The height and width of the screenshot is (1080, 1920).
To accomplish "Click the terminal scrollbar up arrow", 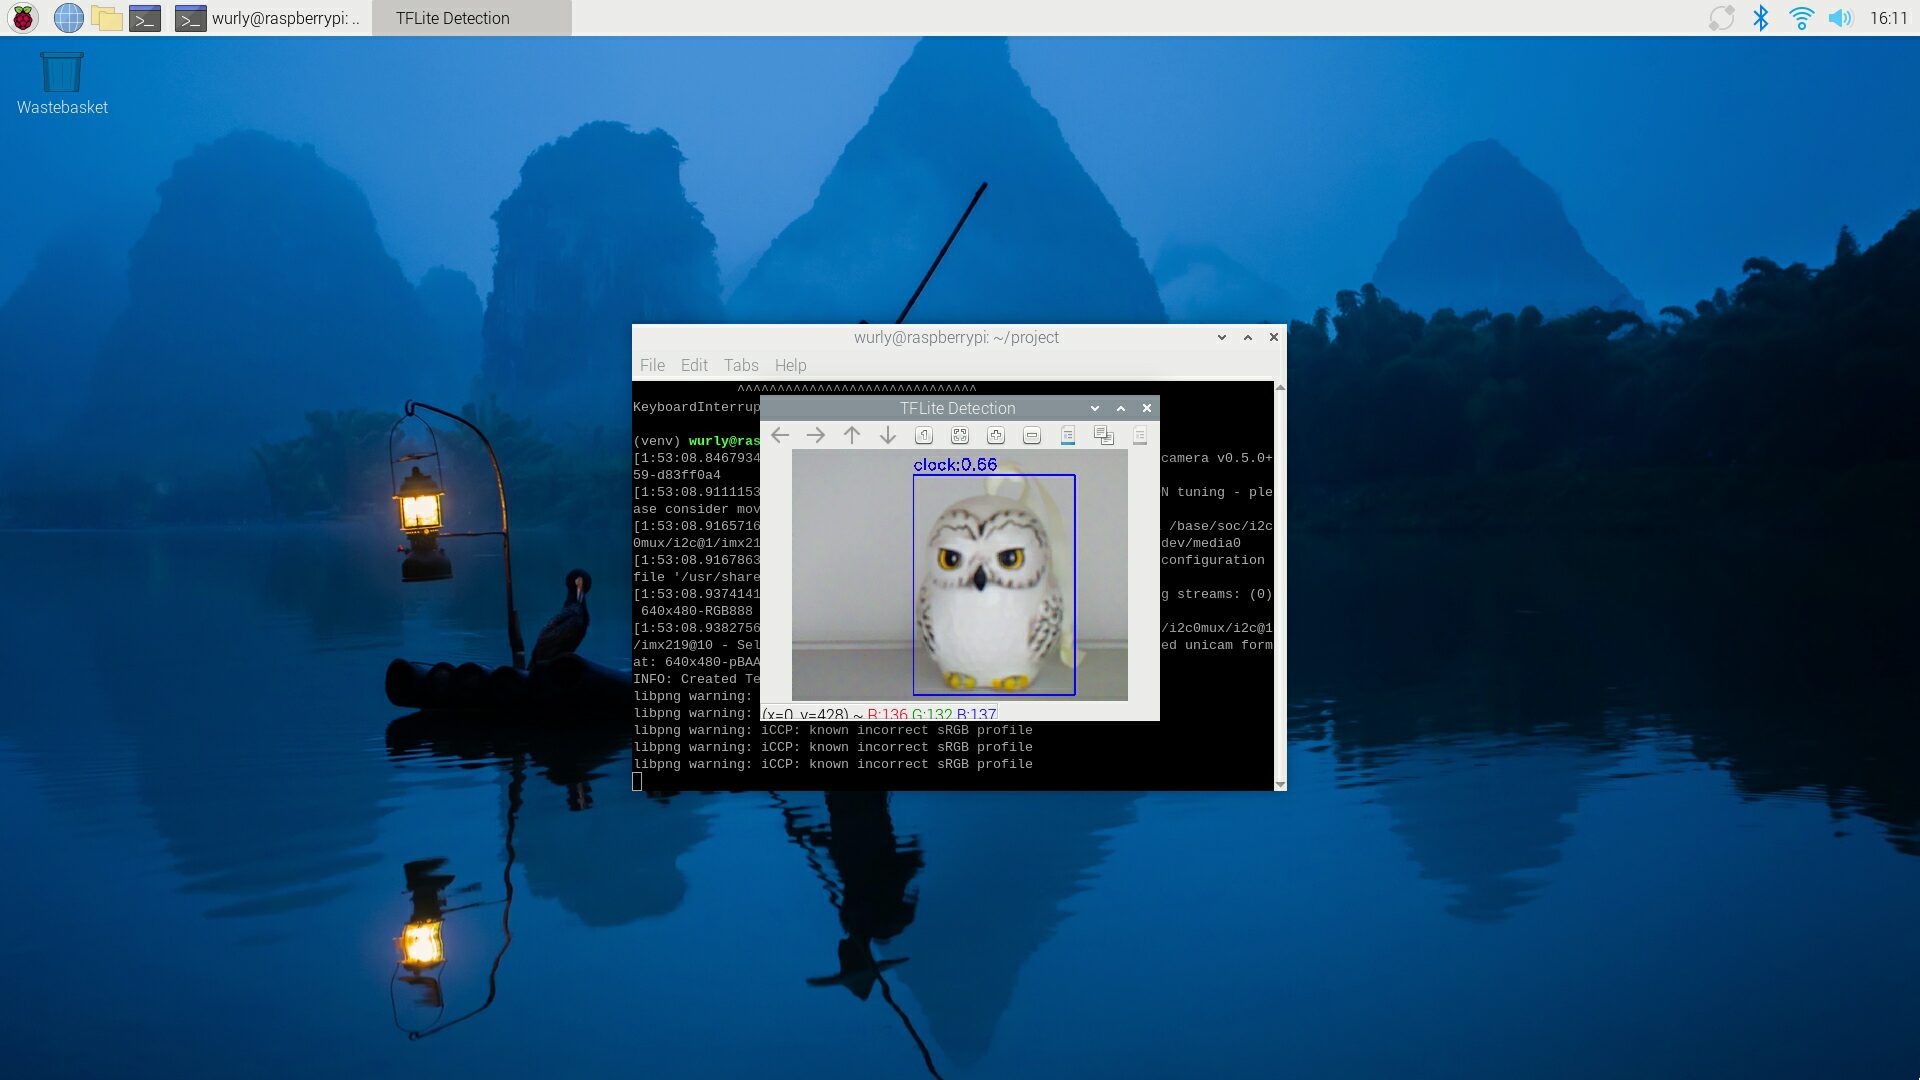I will click(1280, 387).
